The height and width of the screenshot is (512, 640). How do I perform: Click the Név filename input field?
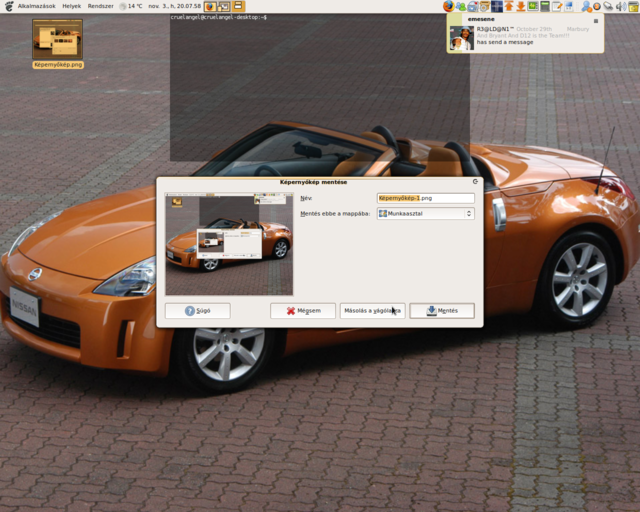pos(425,198)
